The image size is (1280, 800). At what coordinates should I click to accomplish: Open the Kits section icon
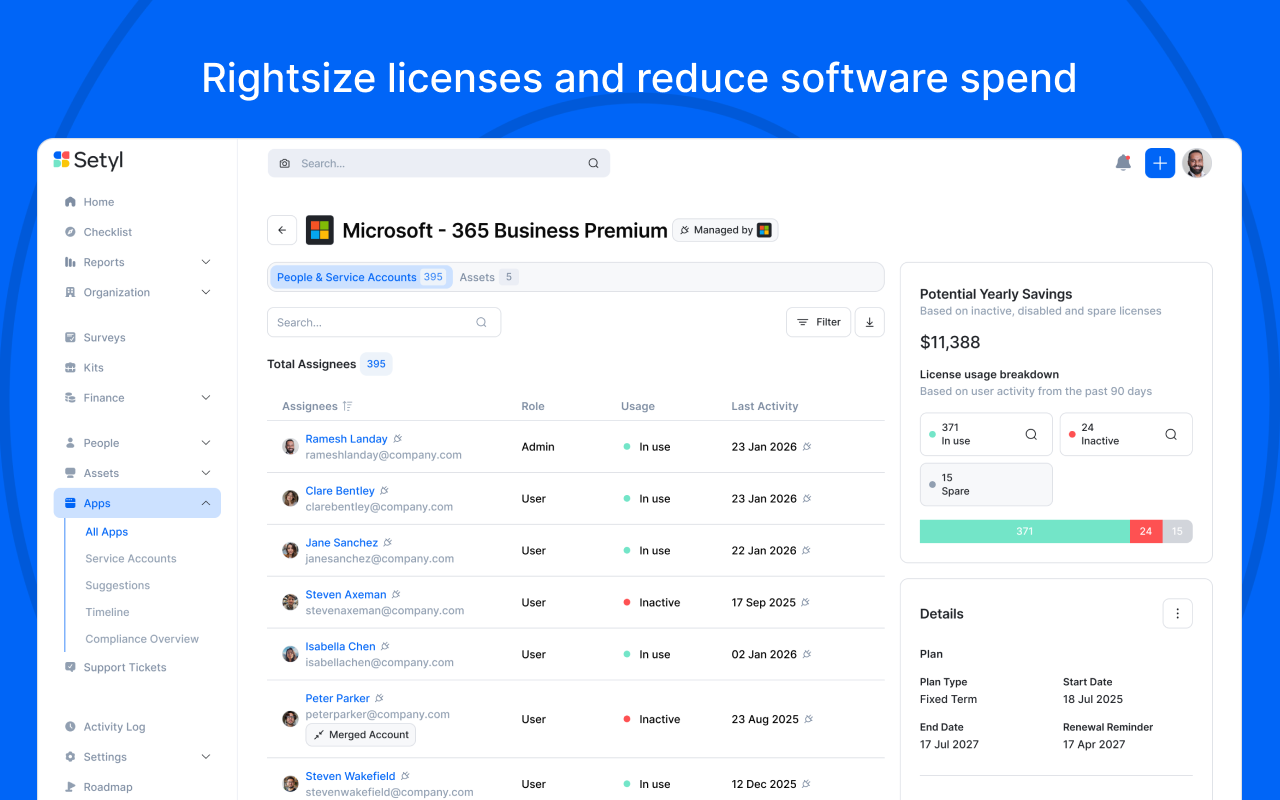point(71,367)
